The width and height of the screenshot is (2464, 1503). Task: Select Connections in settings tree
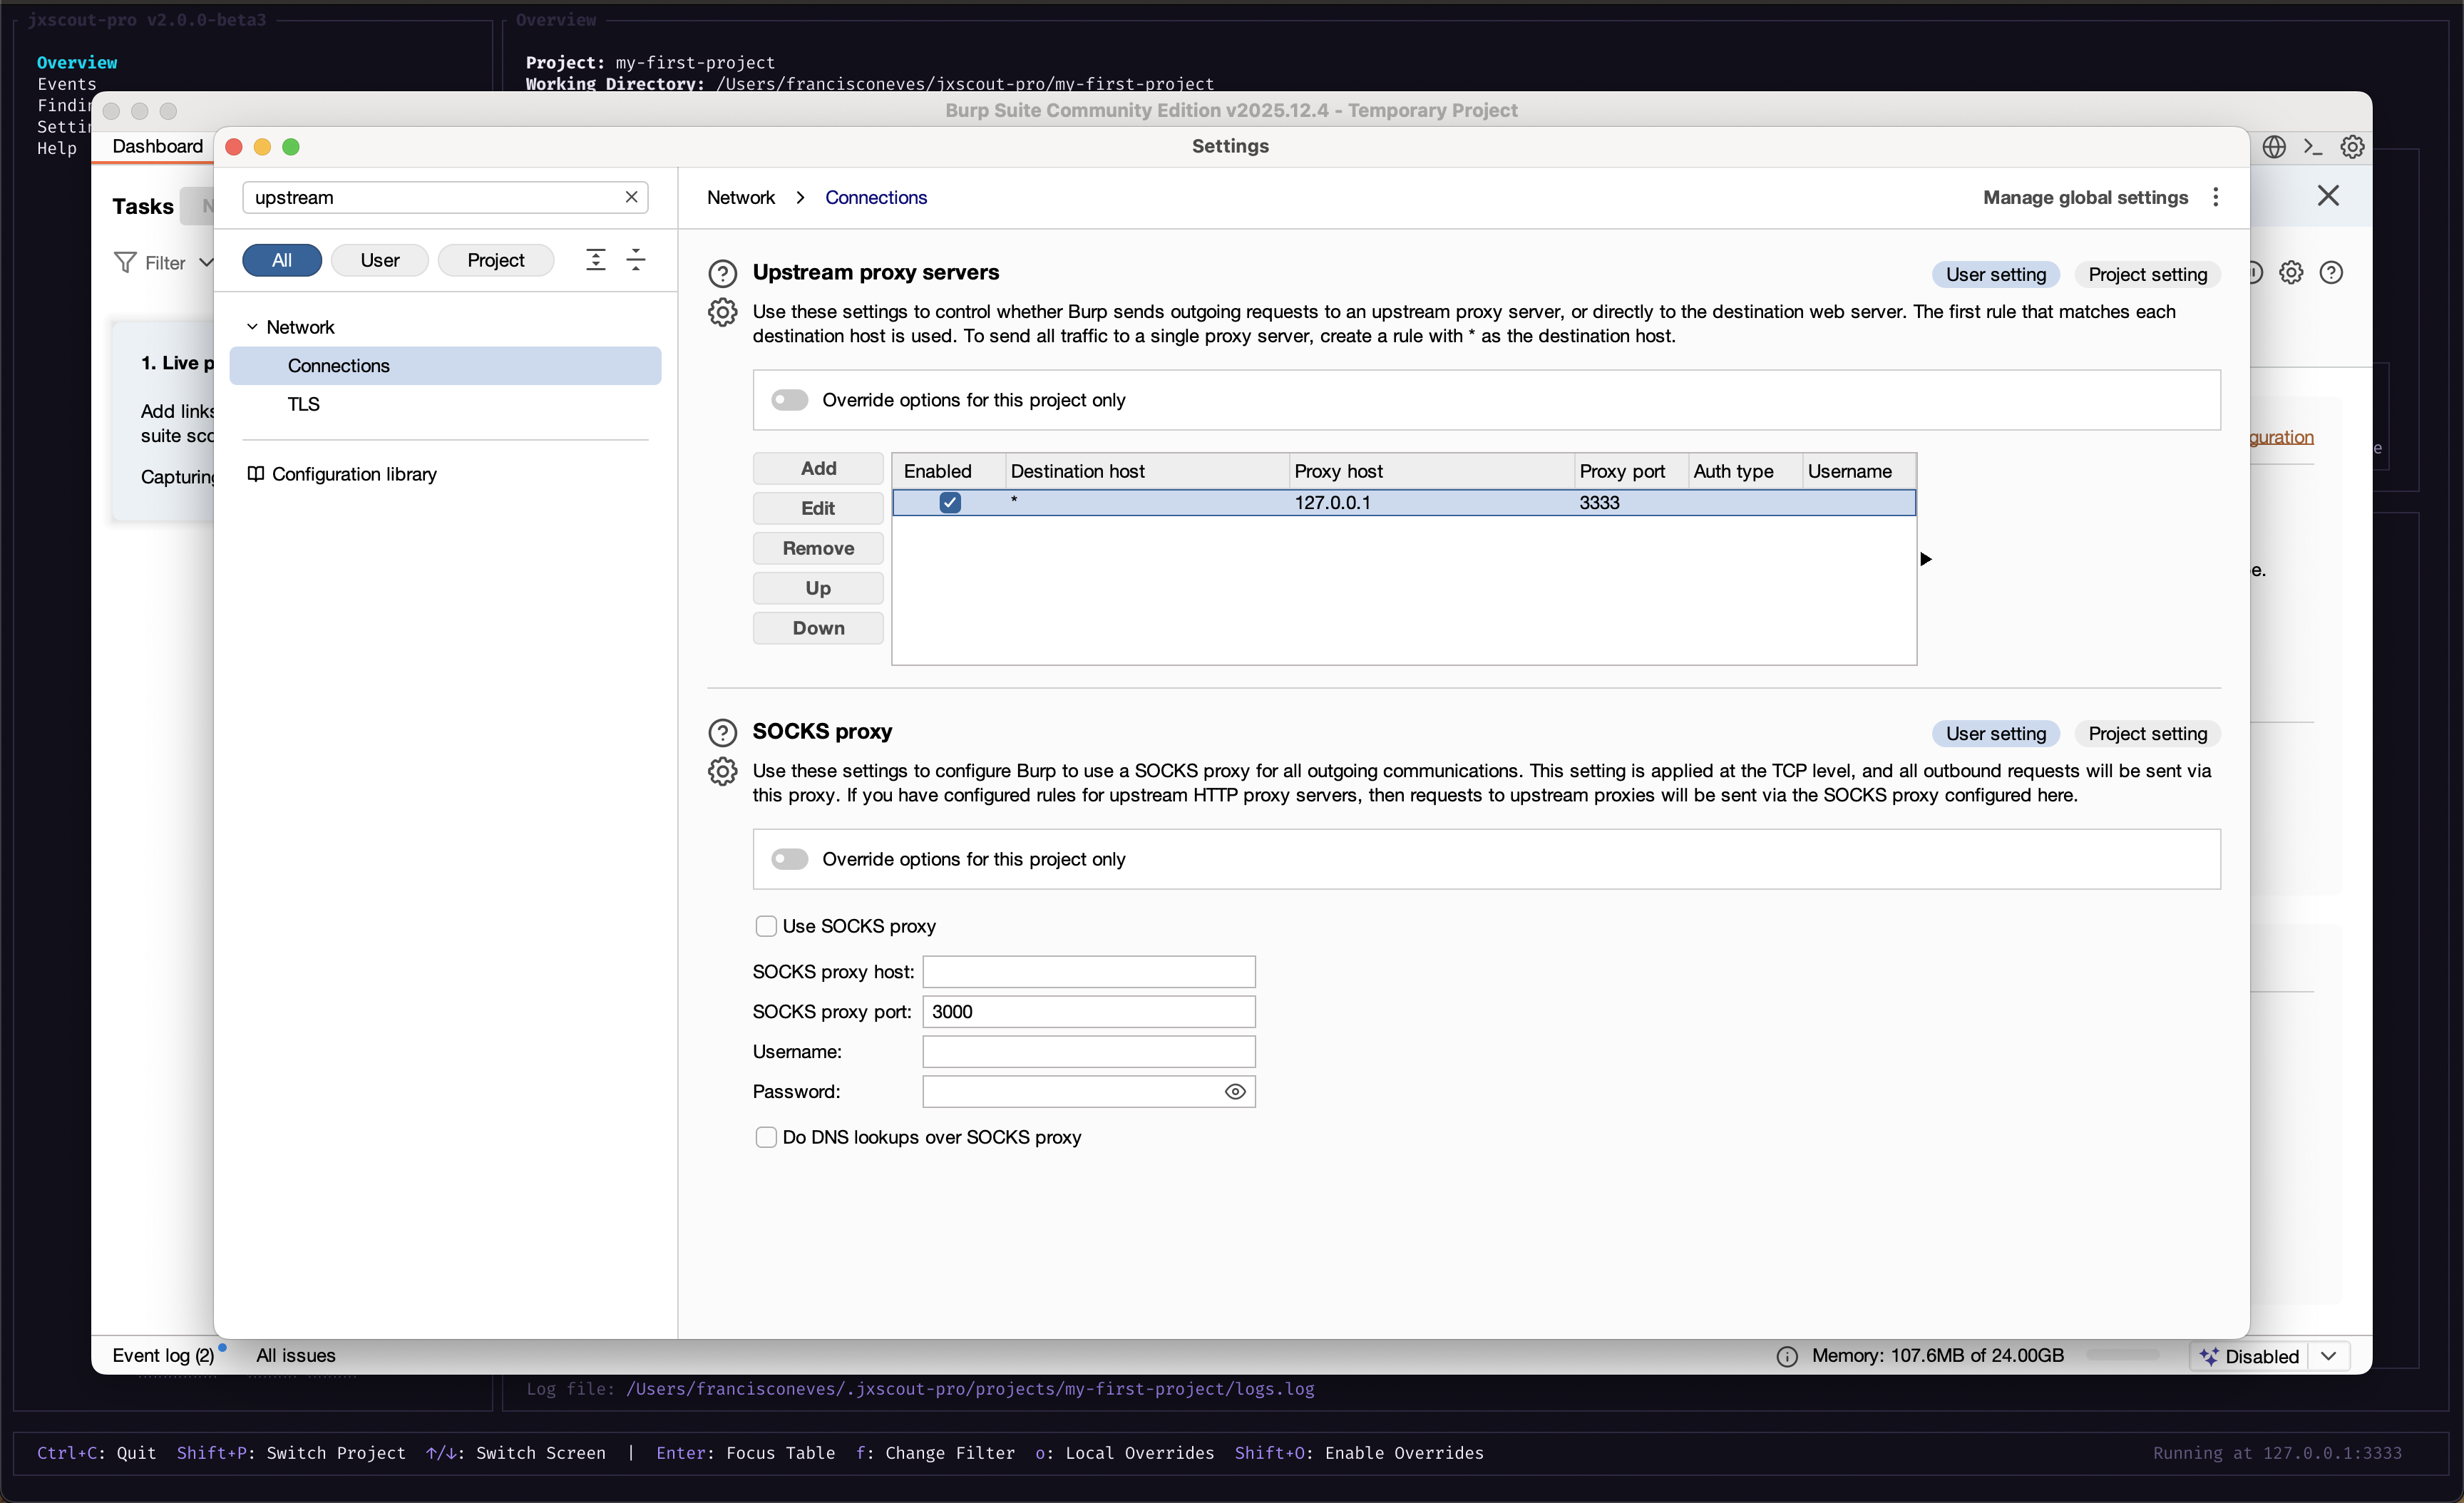point(445,366)
